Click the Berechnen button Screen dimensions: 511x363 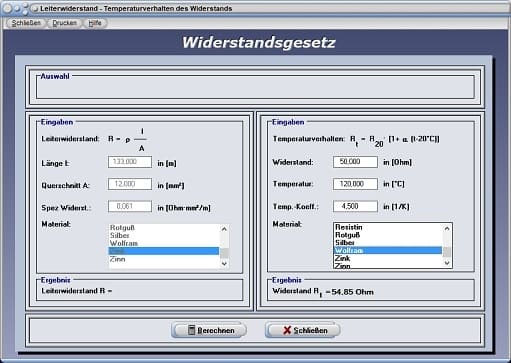tap(209, 330)
